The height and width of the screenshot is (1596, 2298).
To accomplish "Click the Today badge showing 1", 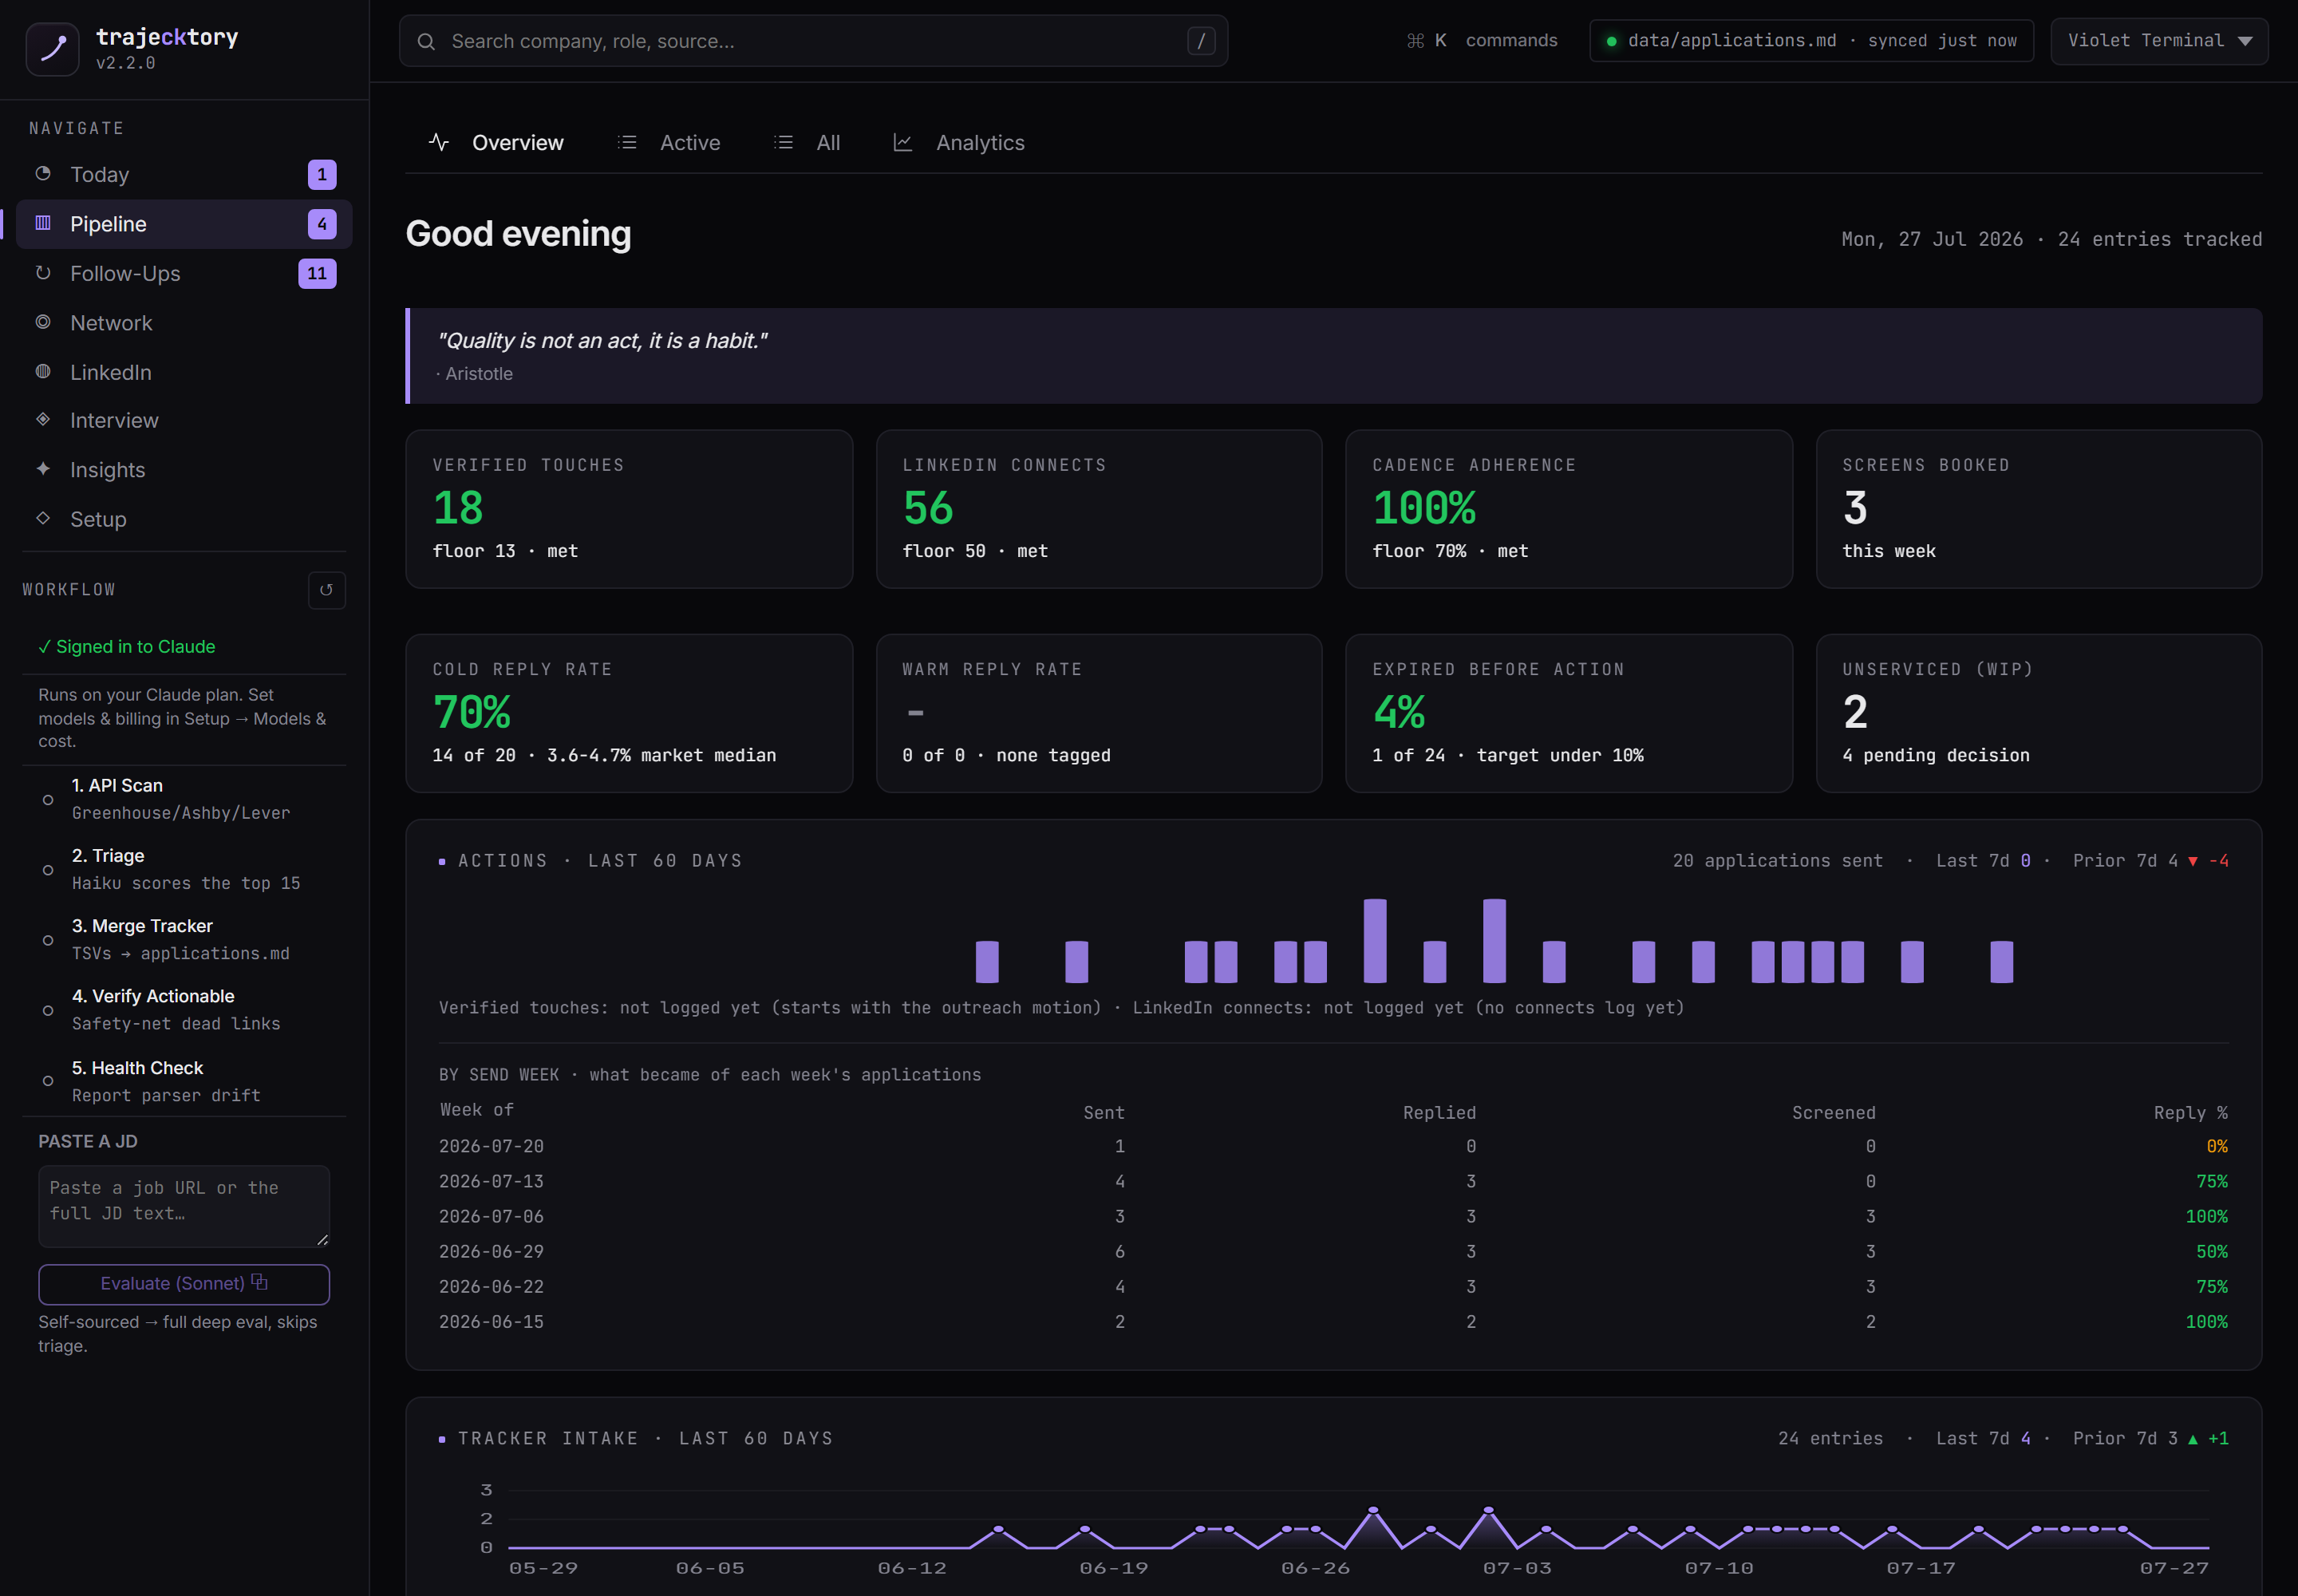I will (322, 174).
